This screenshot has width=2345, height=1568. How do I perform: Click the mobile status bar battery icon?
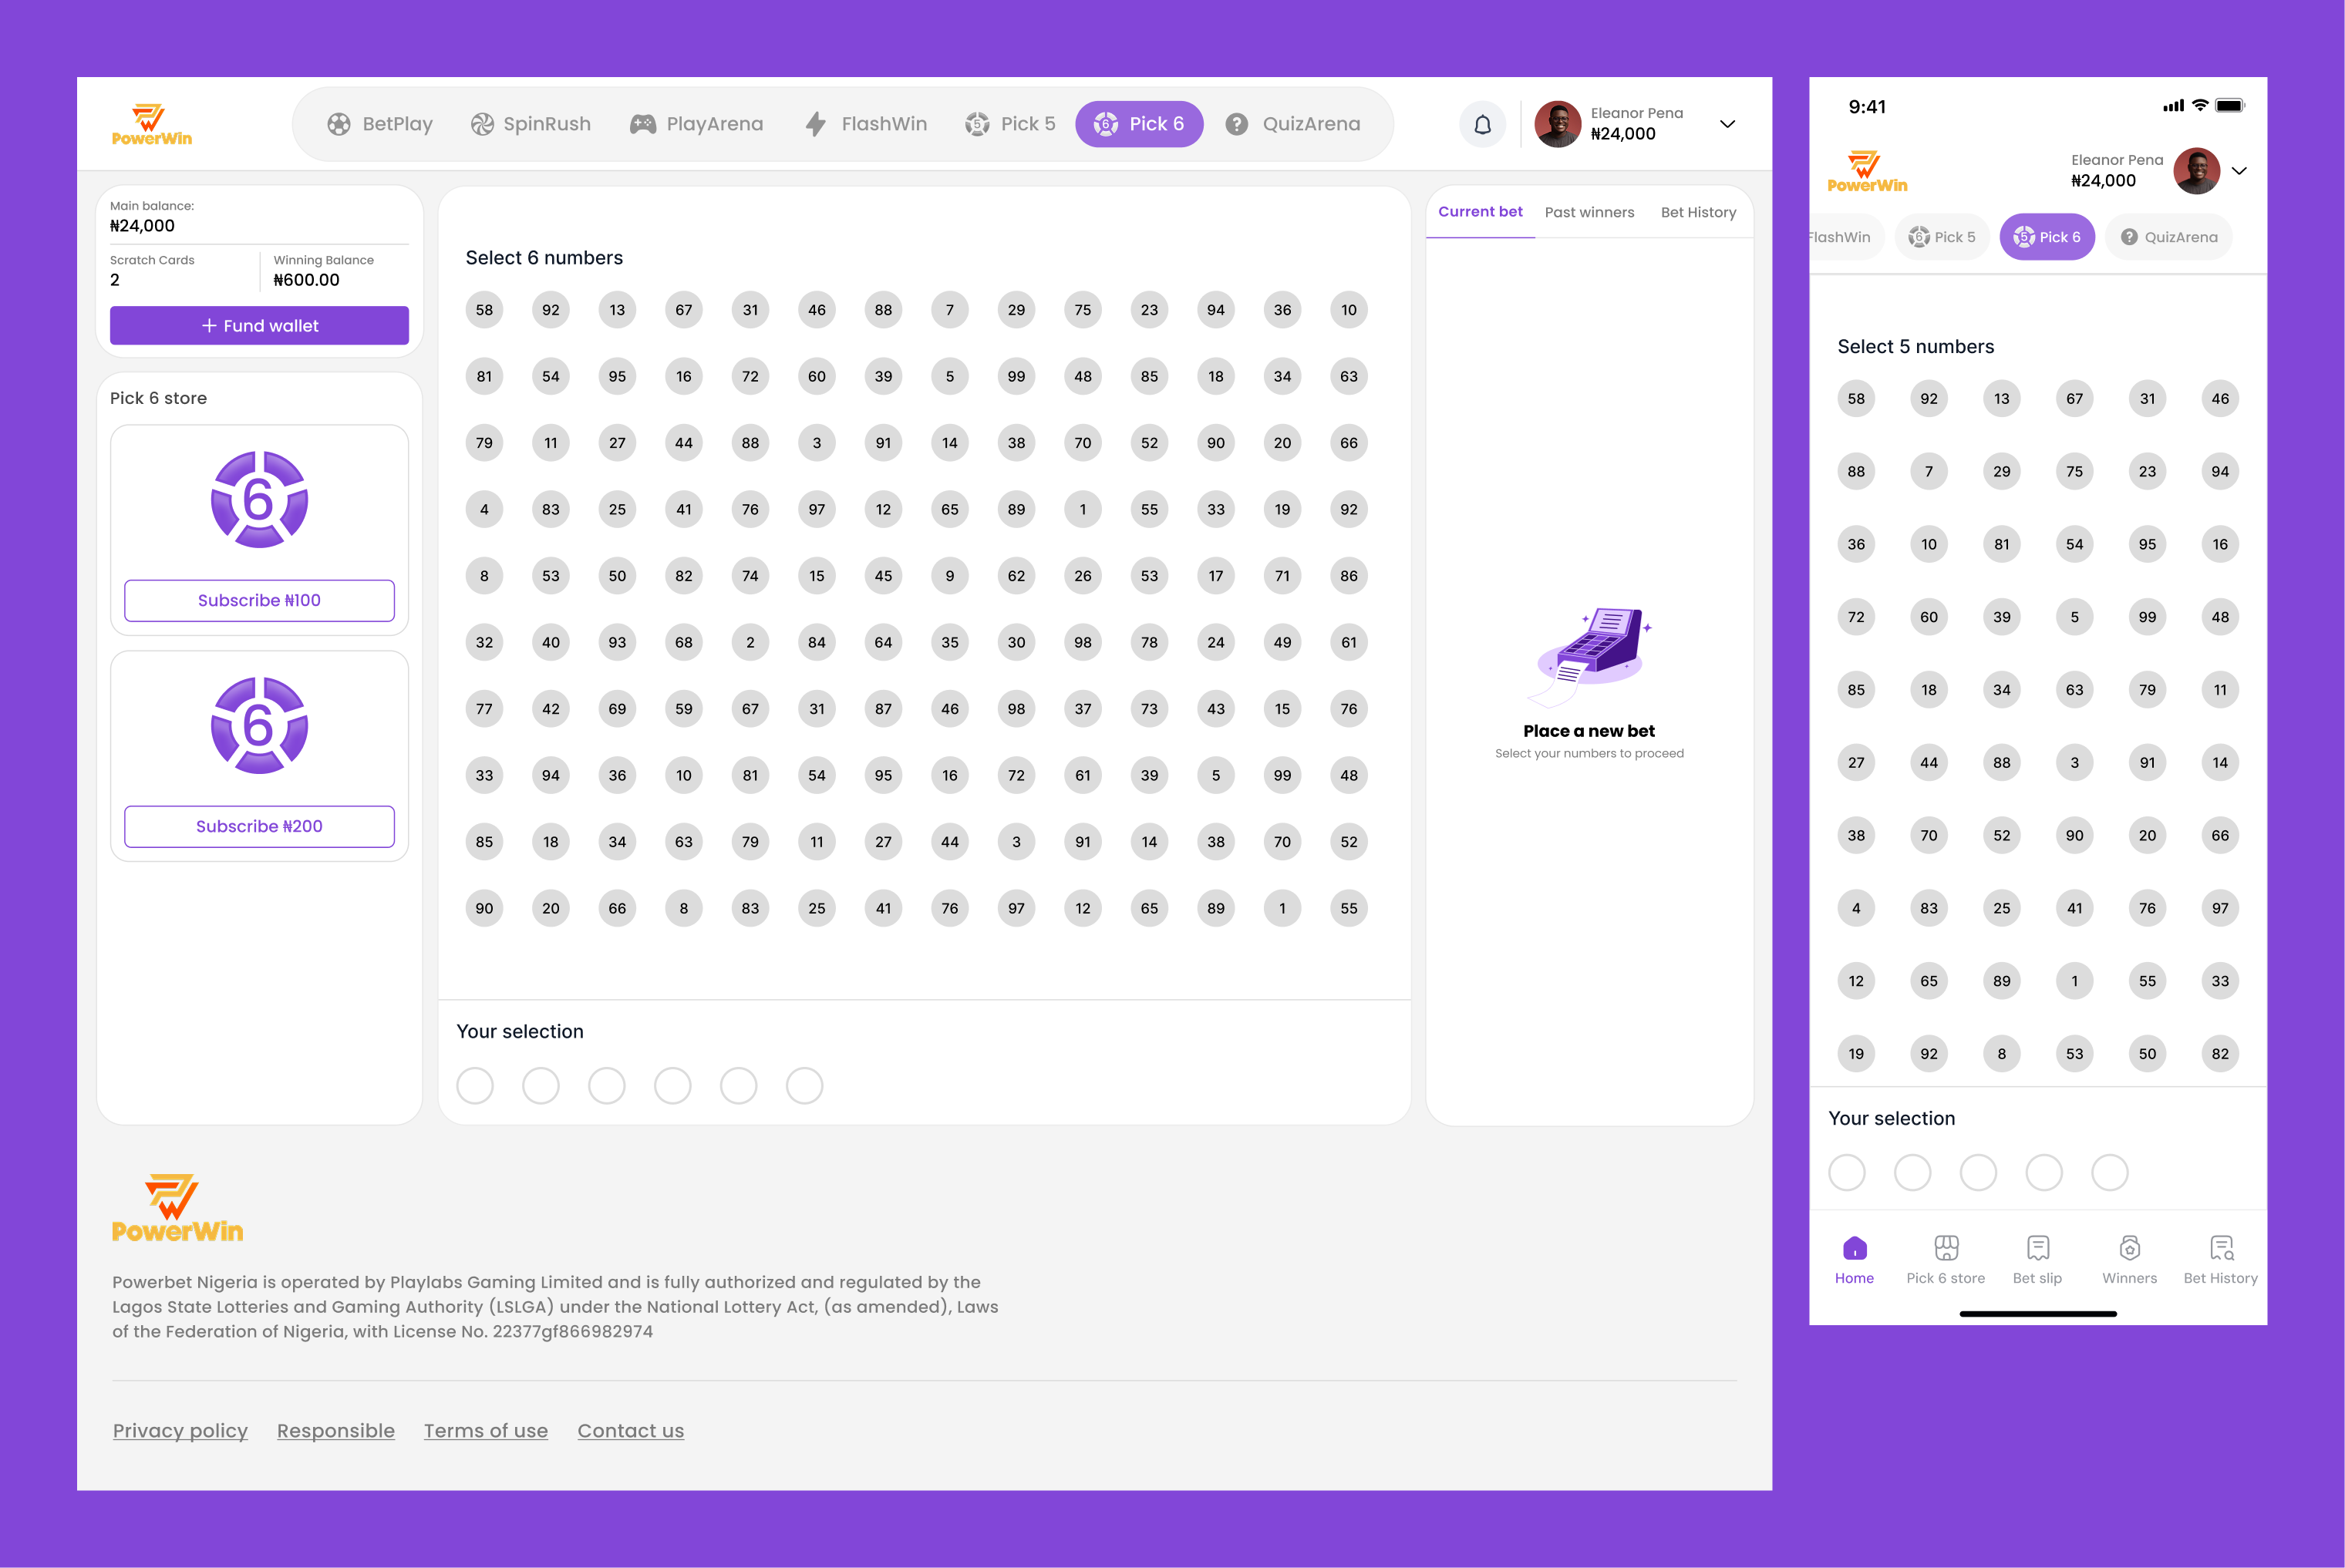click(x=2230, y=105)
